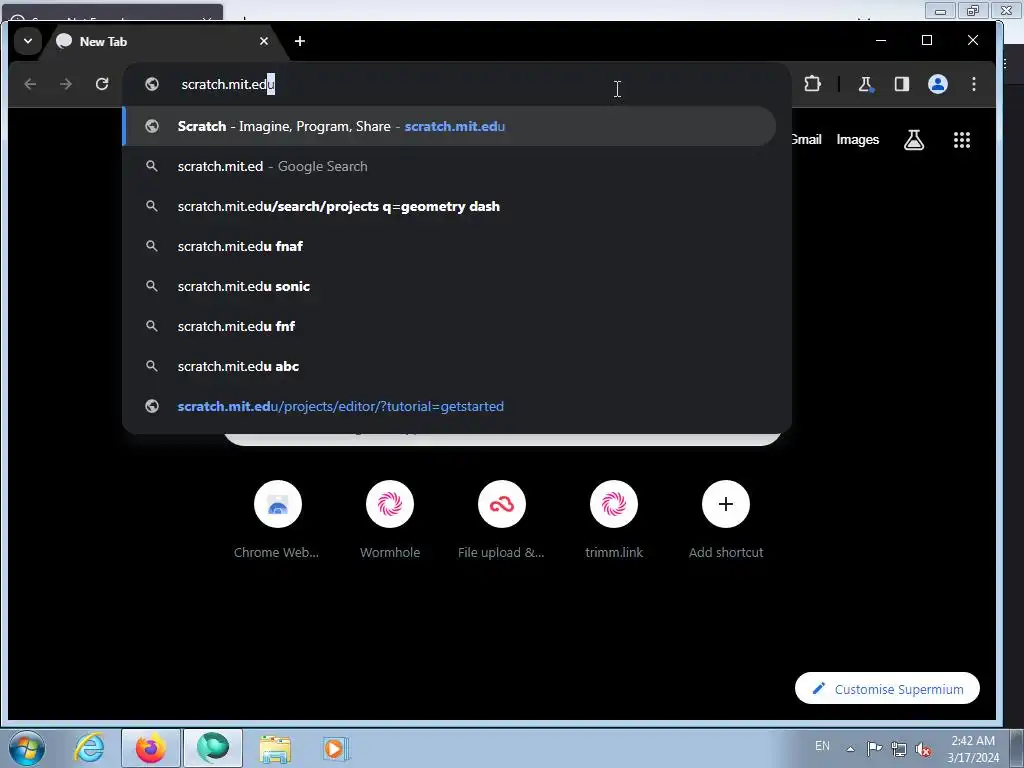1024x768 pixels.
Task: Open the experiments flask icon in toolbar
Action: click(865, 84)
